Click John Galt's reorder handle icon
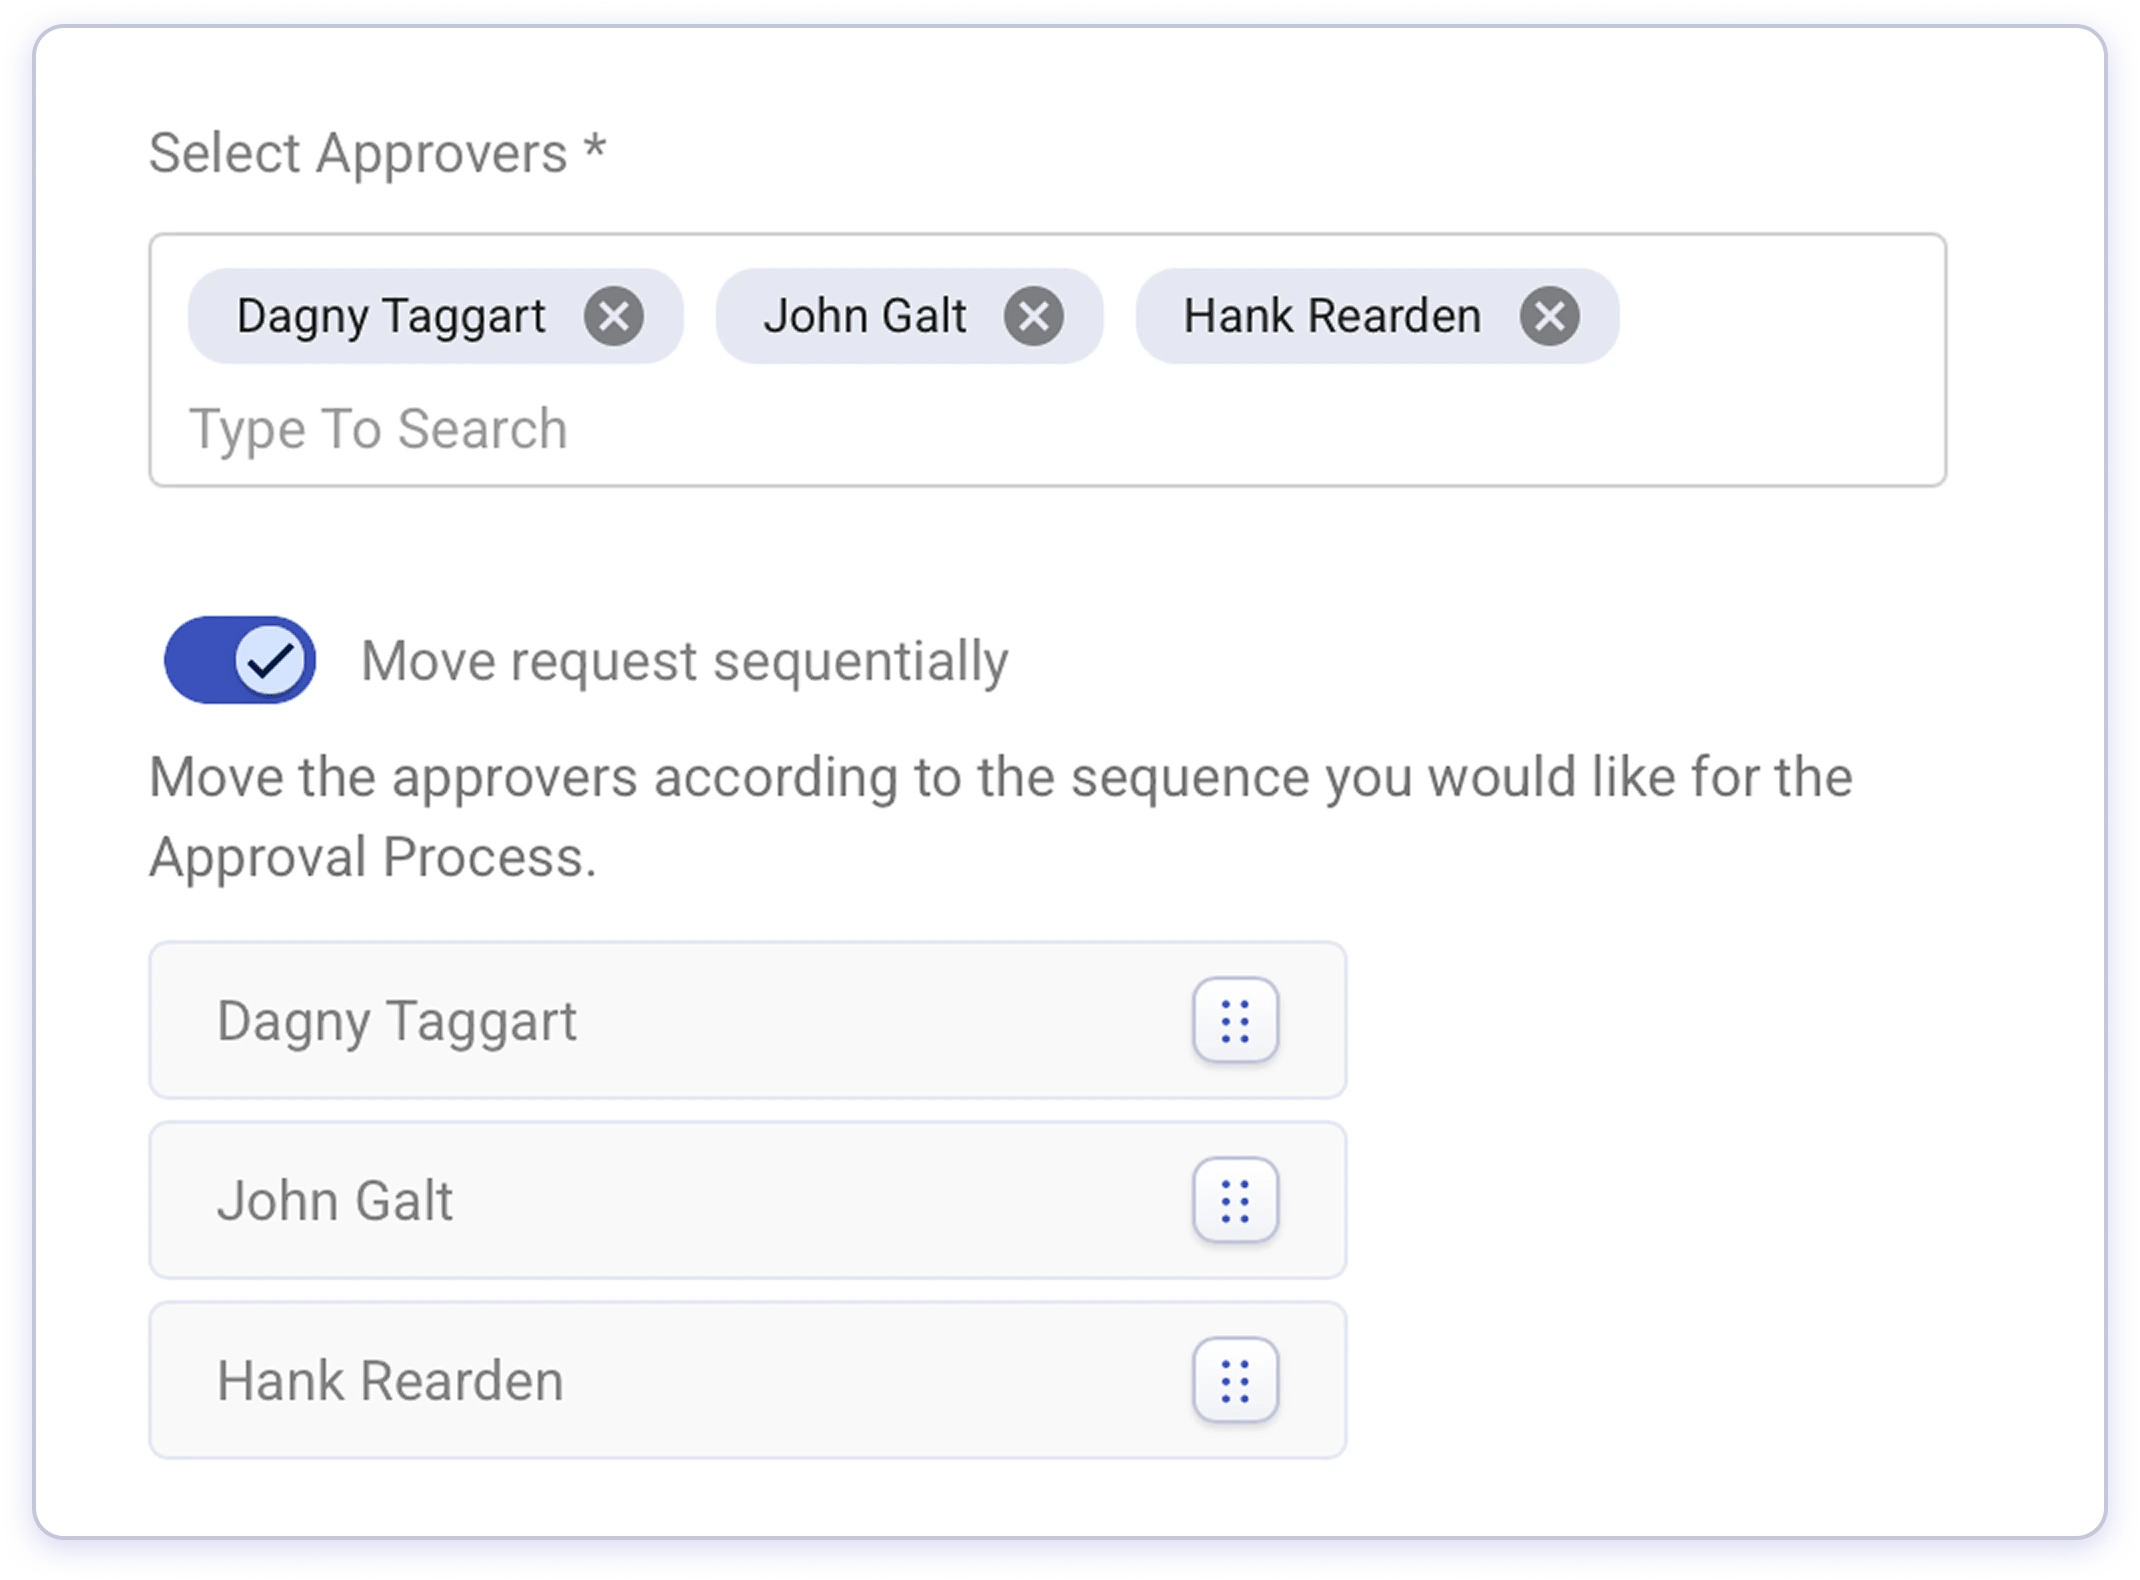 coord(1235,1200)
